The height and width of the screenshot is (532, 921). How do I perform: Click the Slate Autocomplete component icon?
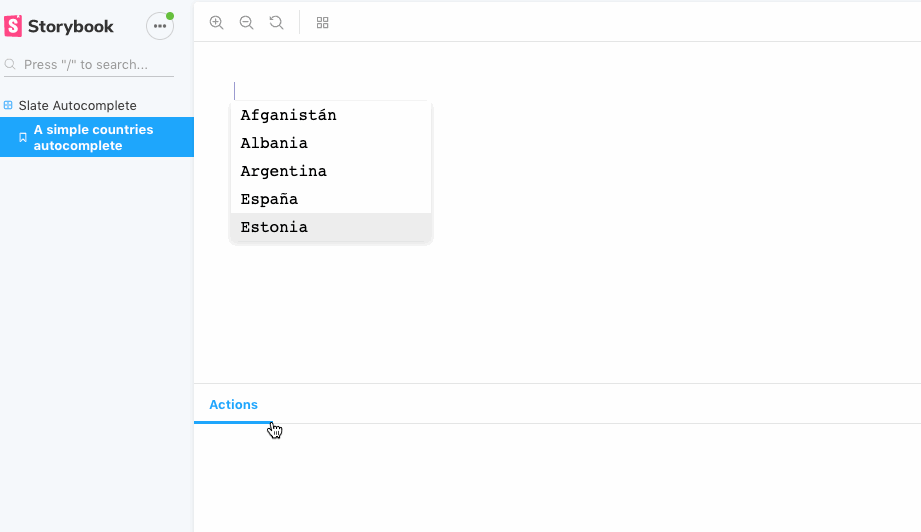pos(9,105)
